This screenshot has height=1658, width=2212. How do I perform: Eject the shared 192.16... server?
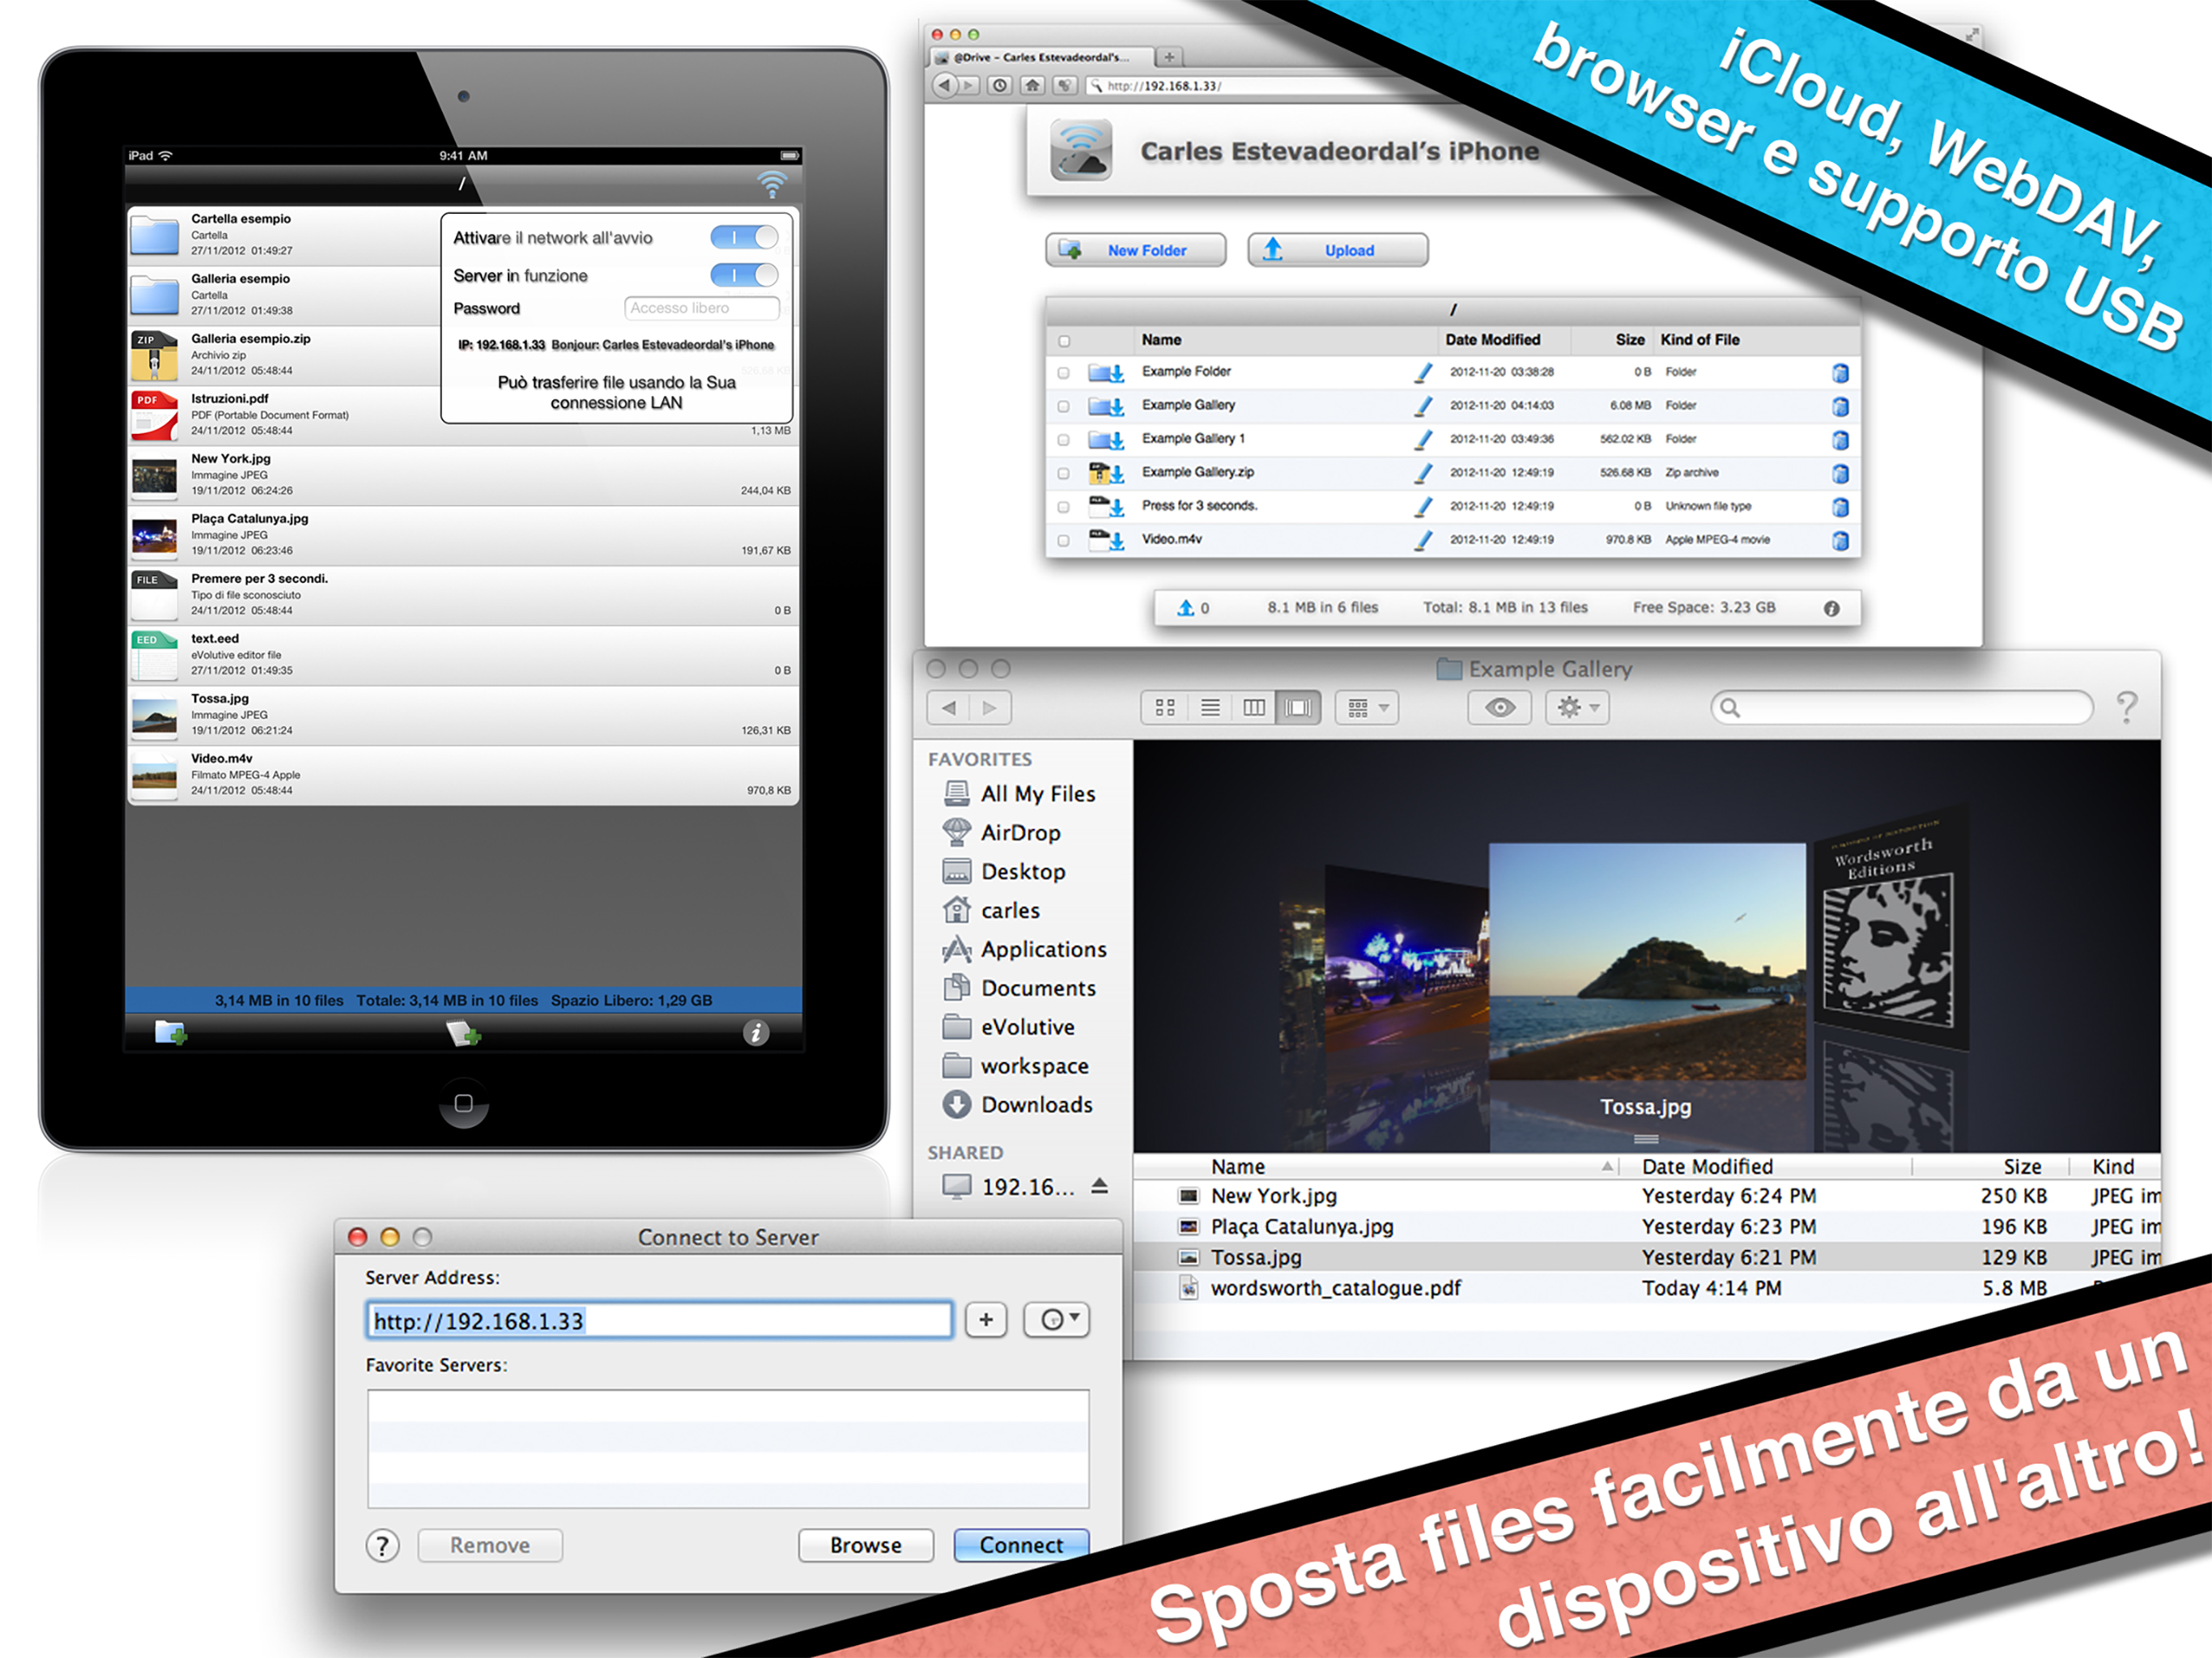(x=1099, y=1186)
